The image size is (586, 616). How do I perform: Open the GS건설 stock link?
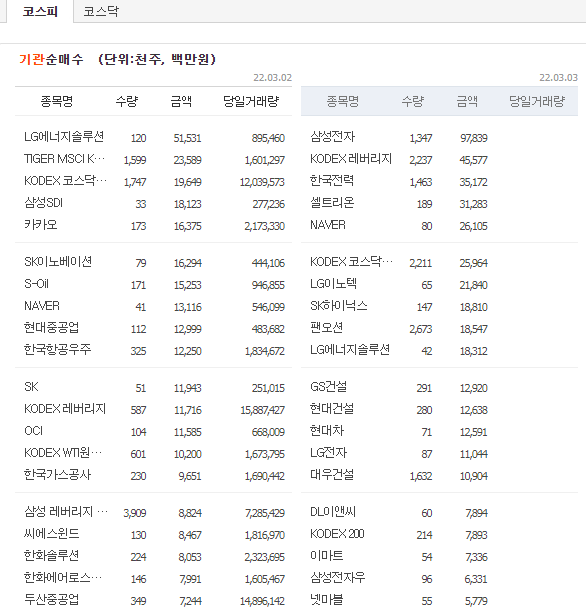(328, 387)
